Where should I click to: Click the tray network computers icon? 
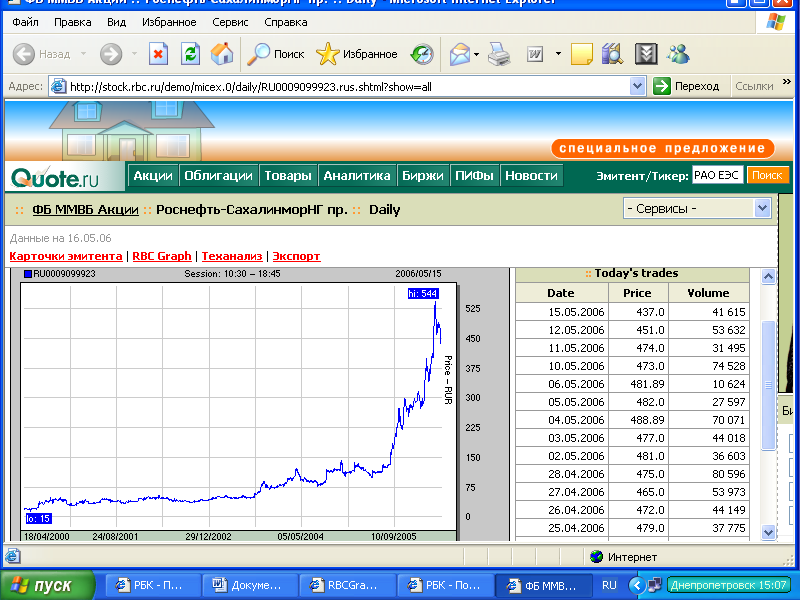pos(655,585)
